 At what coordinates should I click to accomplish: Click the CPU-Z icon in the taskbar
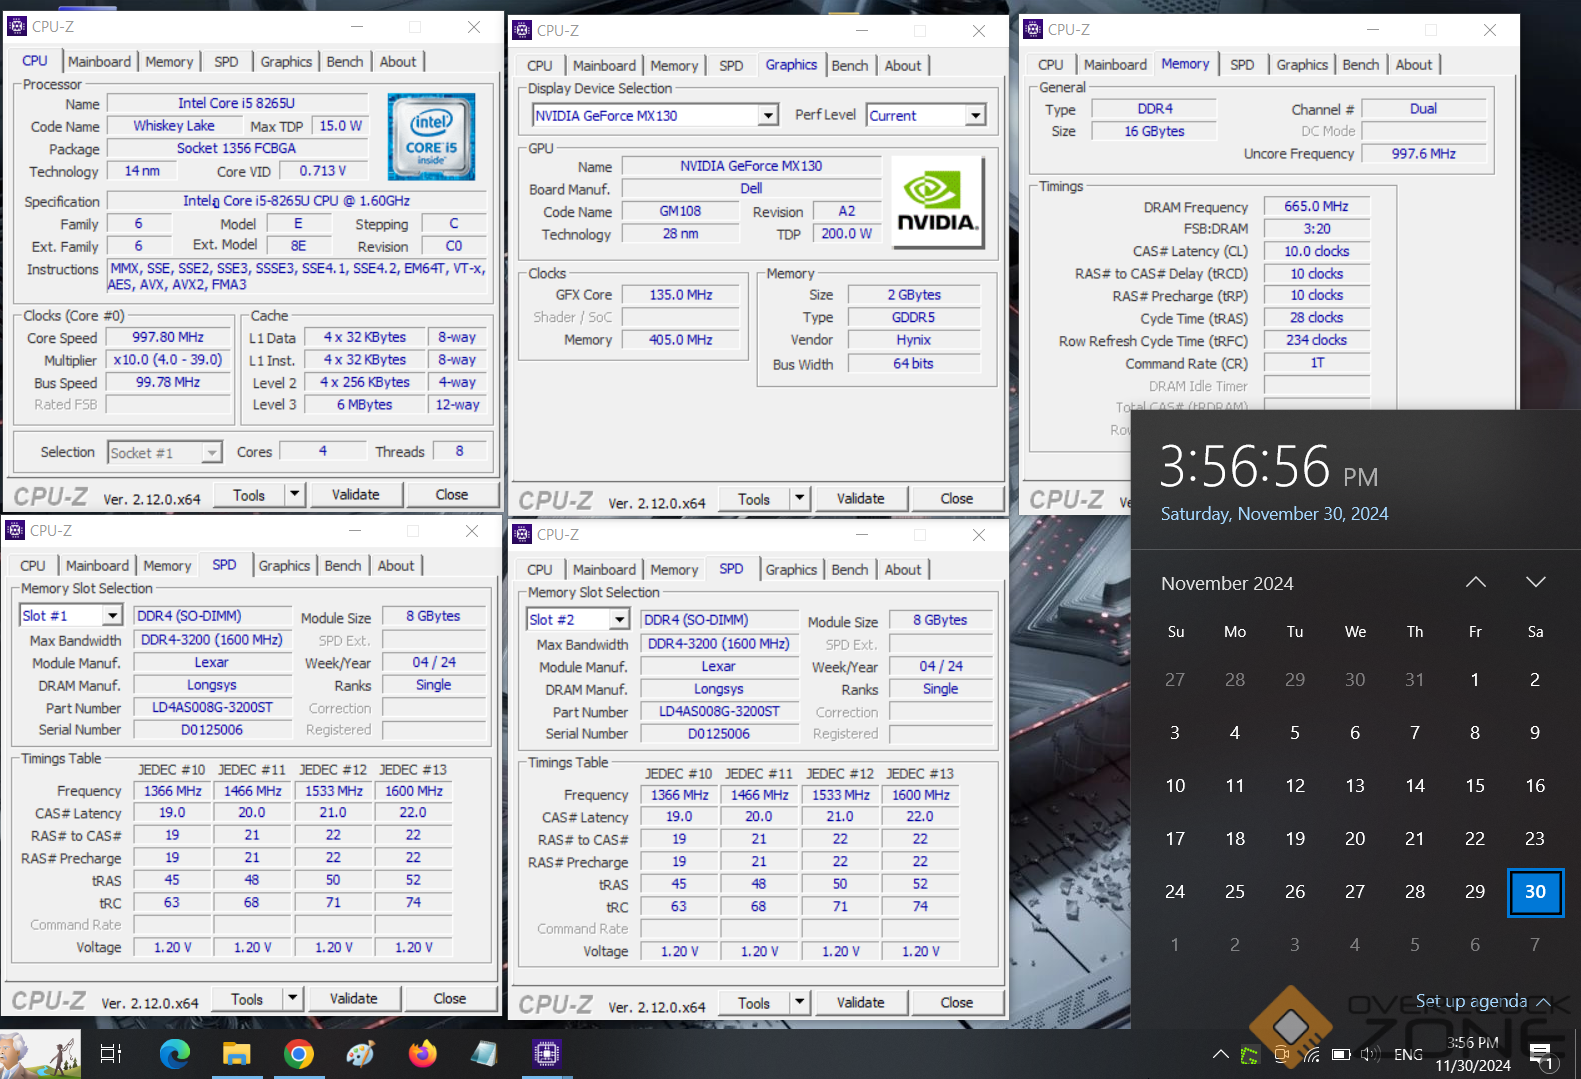coord(546,1053)
